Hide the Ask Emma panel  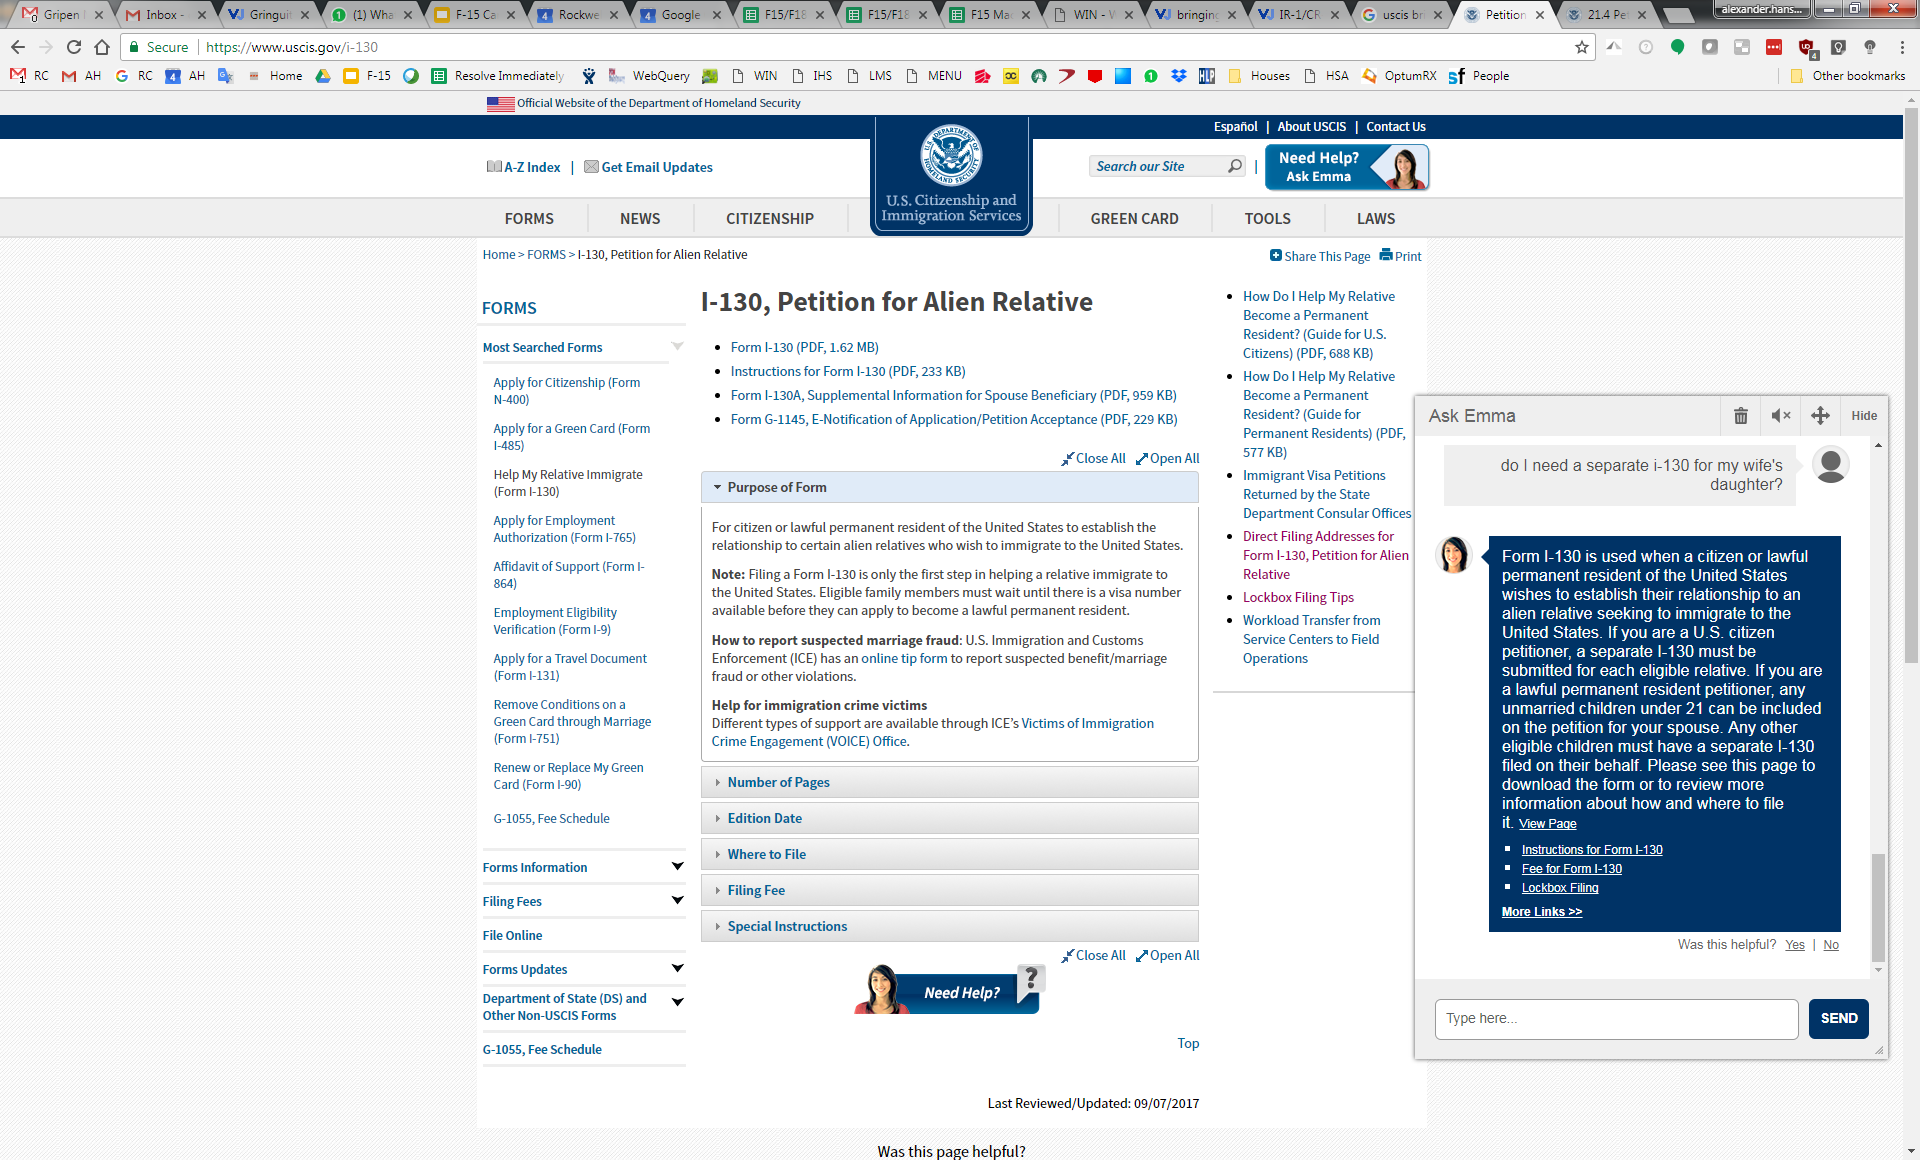pyautogui.click(x=1864, y=416)
